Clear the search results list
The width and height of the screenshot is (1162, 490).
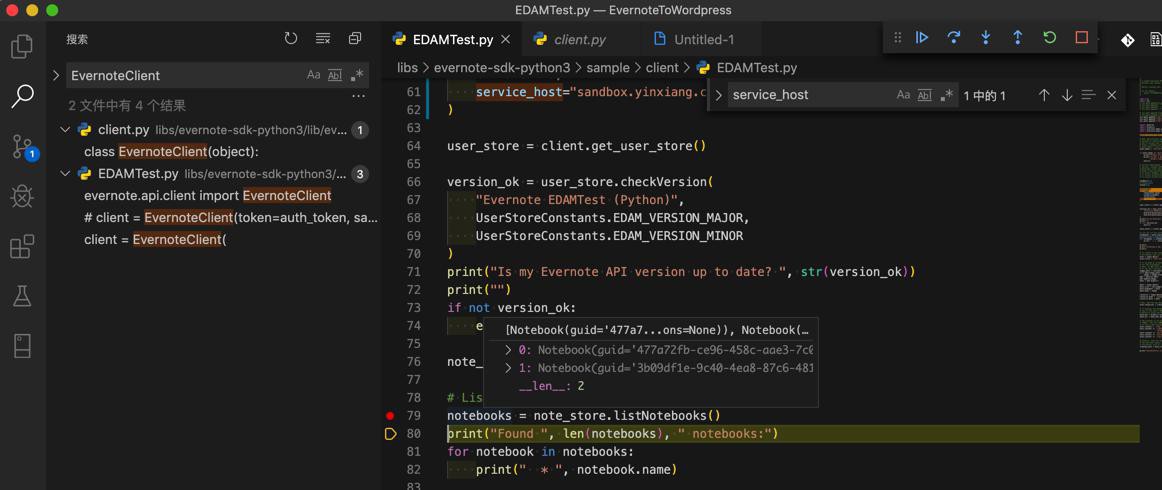(323, 39)
